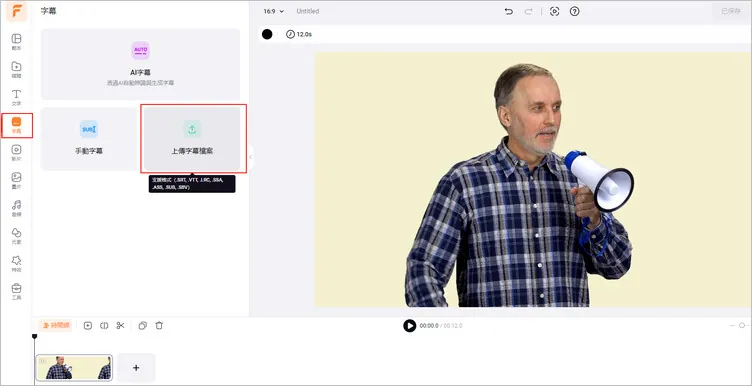This screenshot has width=752, height=386.
Task: Toggle the orange timeline mode button
Action: pos(56,326)
